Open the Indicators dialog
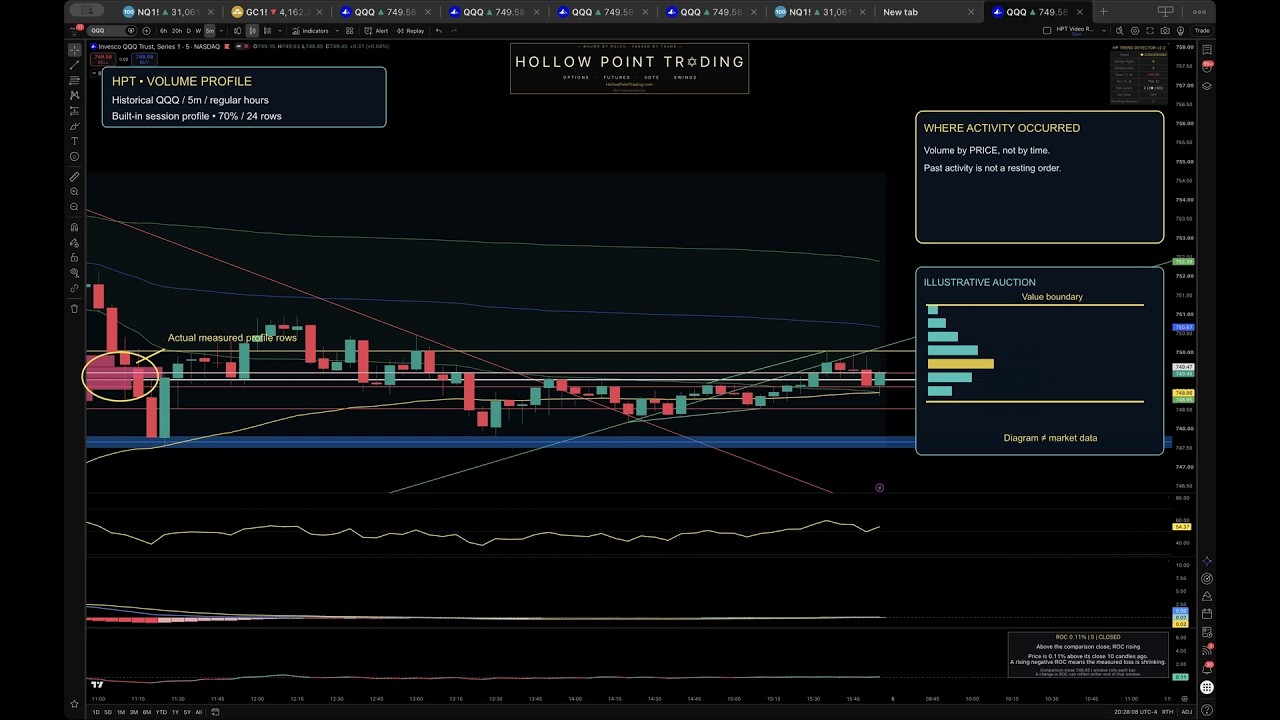Viewport: 1280px width, 720px height. (310, 31)
